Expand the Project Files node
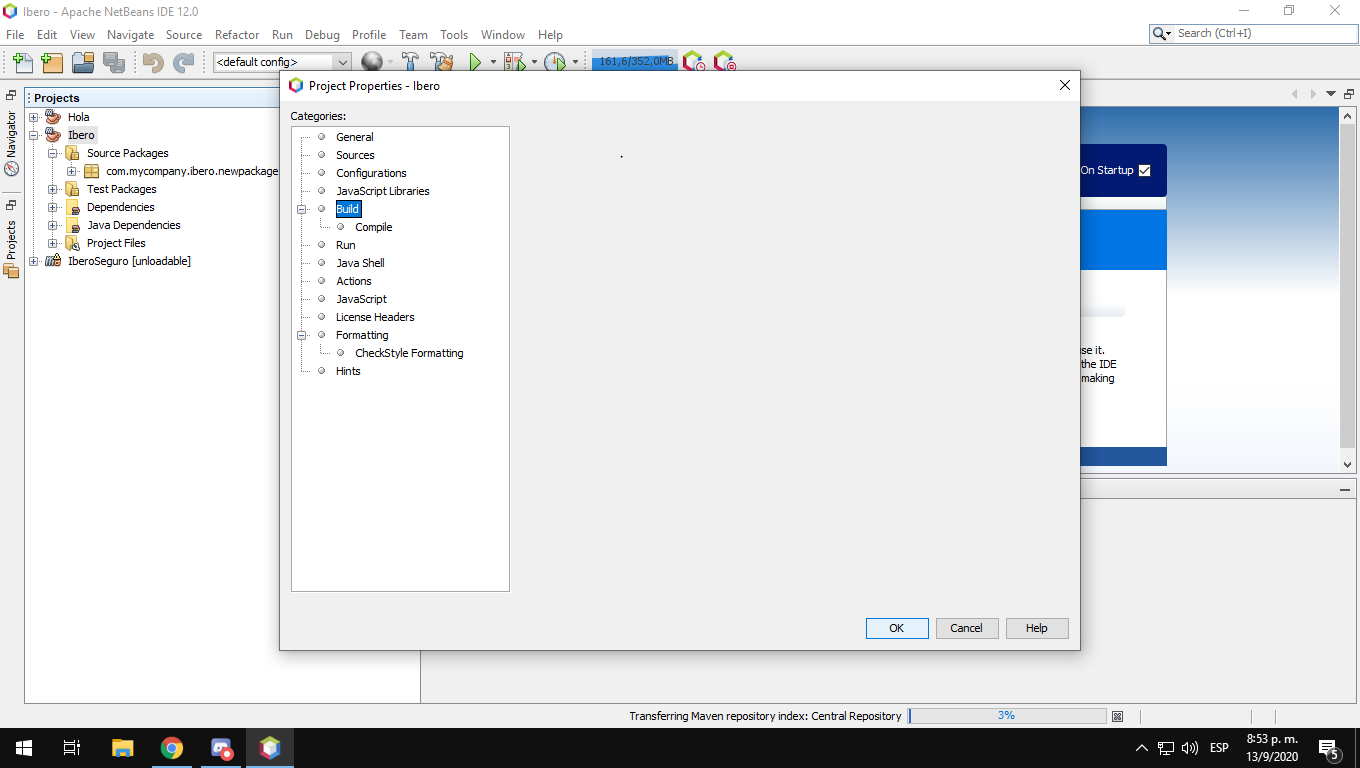 coord(53,243)
